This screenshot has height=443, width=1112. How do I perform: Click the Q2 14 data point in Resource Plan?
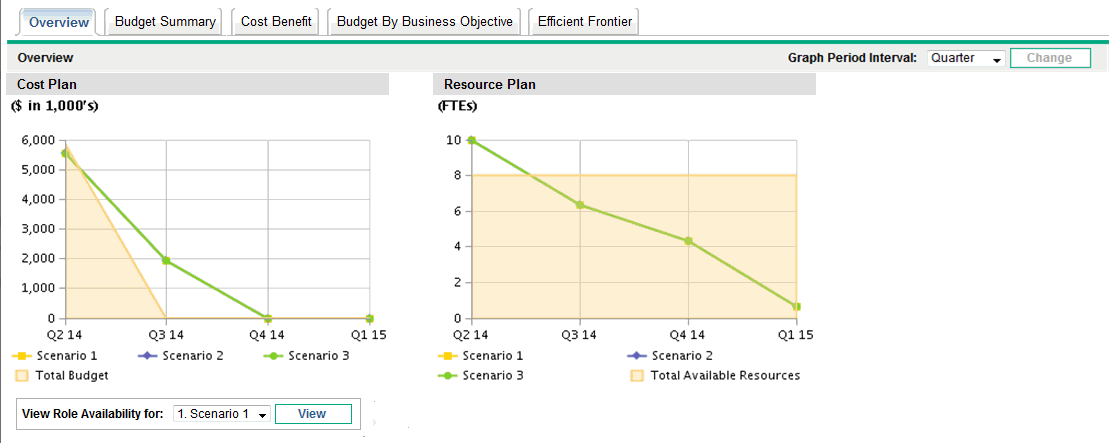[x=472, y=141]
